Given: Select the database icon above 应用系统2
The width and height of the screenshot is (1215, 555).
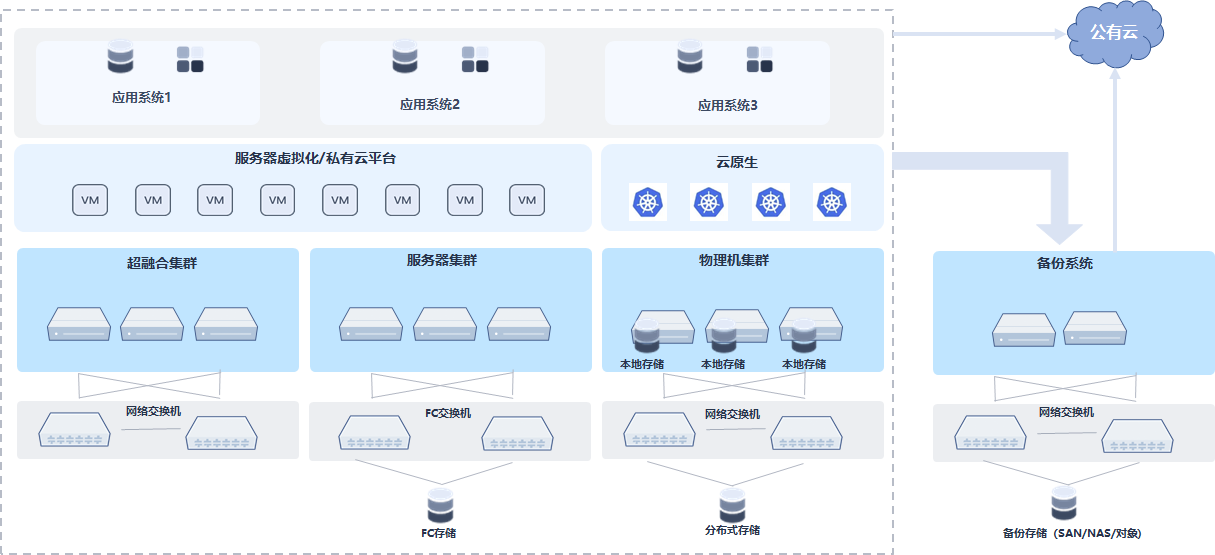Looking at the screenshot, I should coord(405,56).
